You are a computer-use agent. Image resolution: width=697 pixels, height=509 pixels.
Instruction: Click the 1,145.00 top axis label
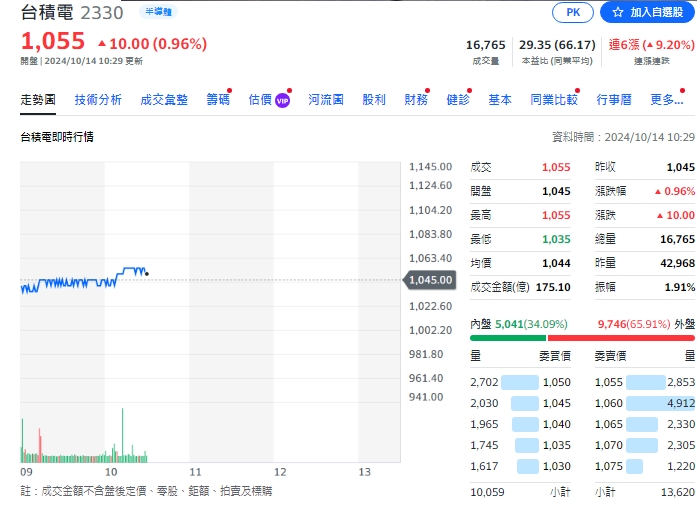click(430, 167)
